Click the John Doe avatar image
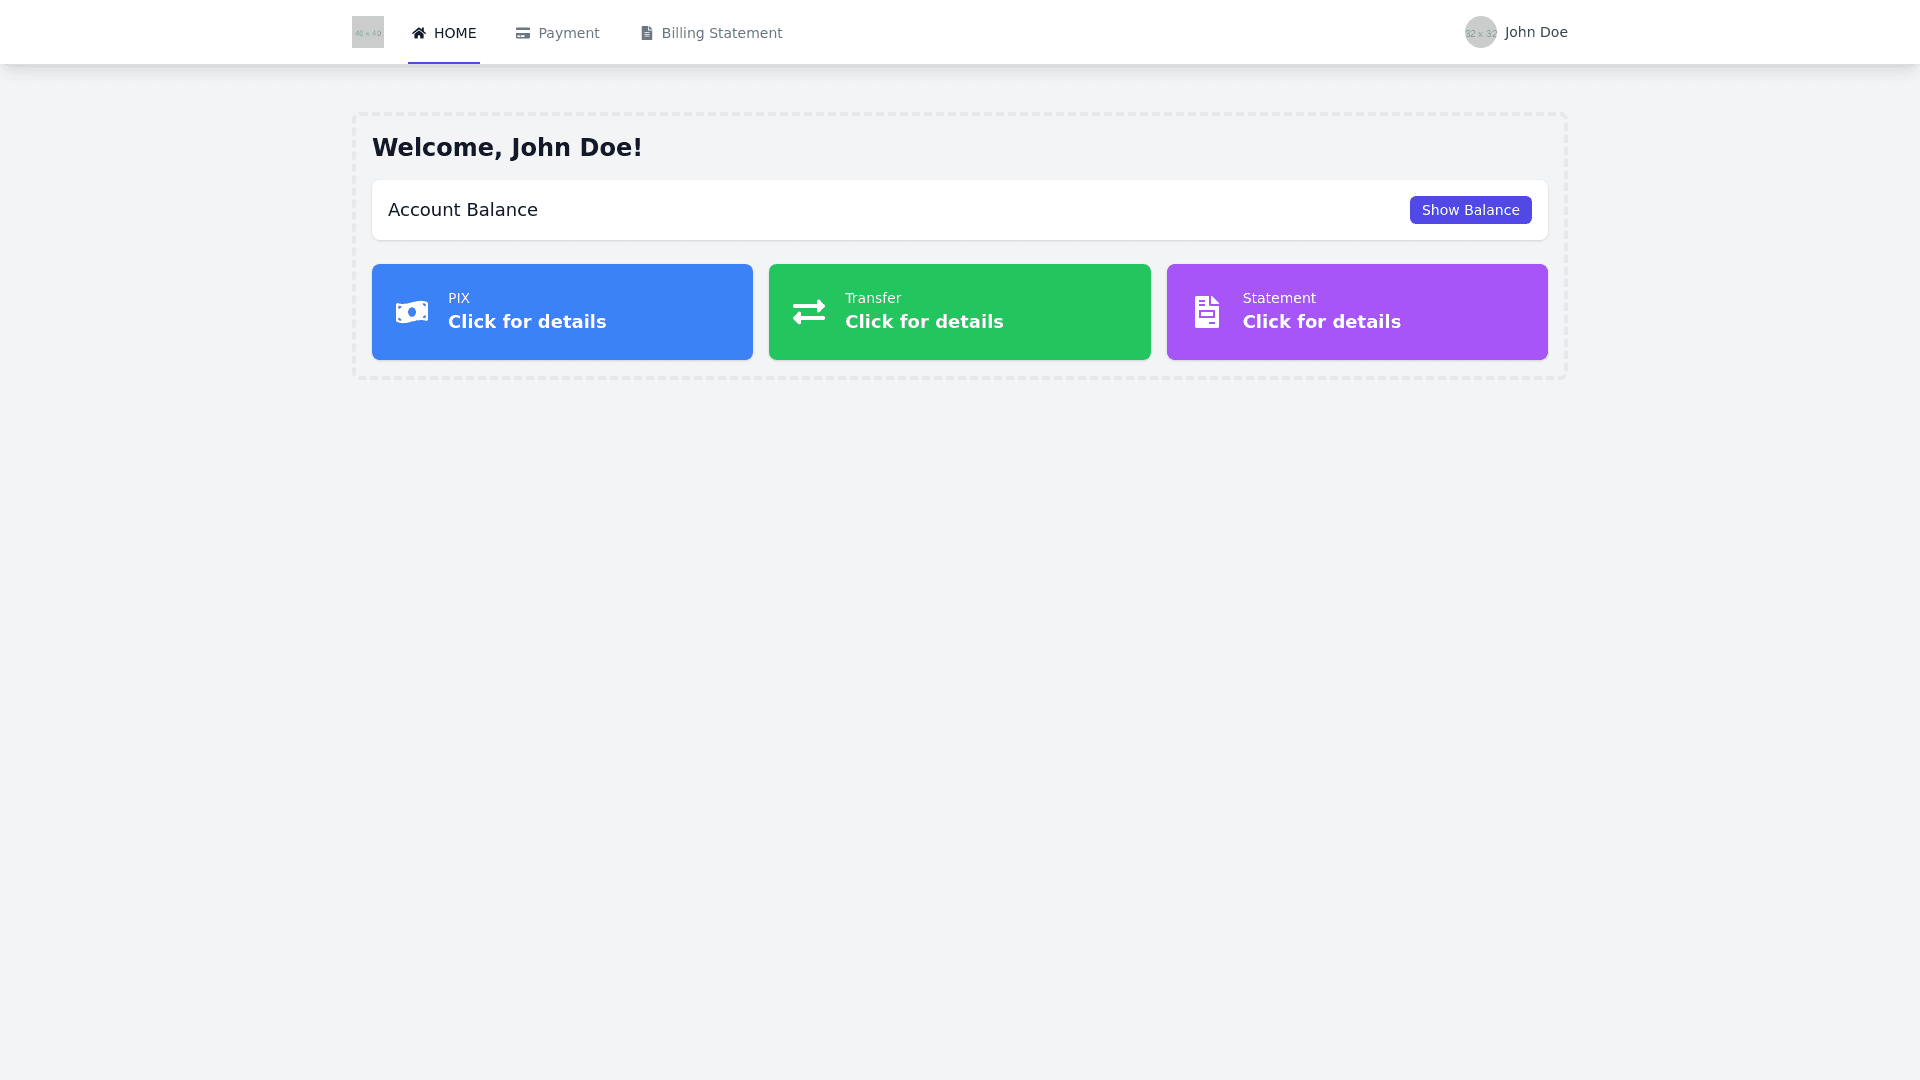 1481,32
